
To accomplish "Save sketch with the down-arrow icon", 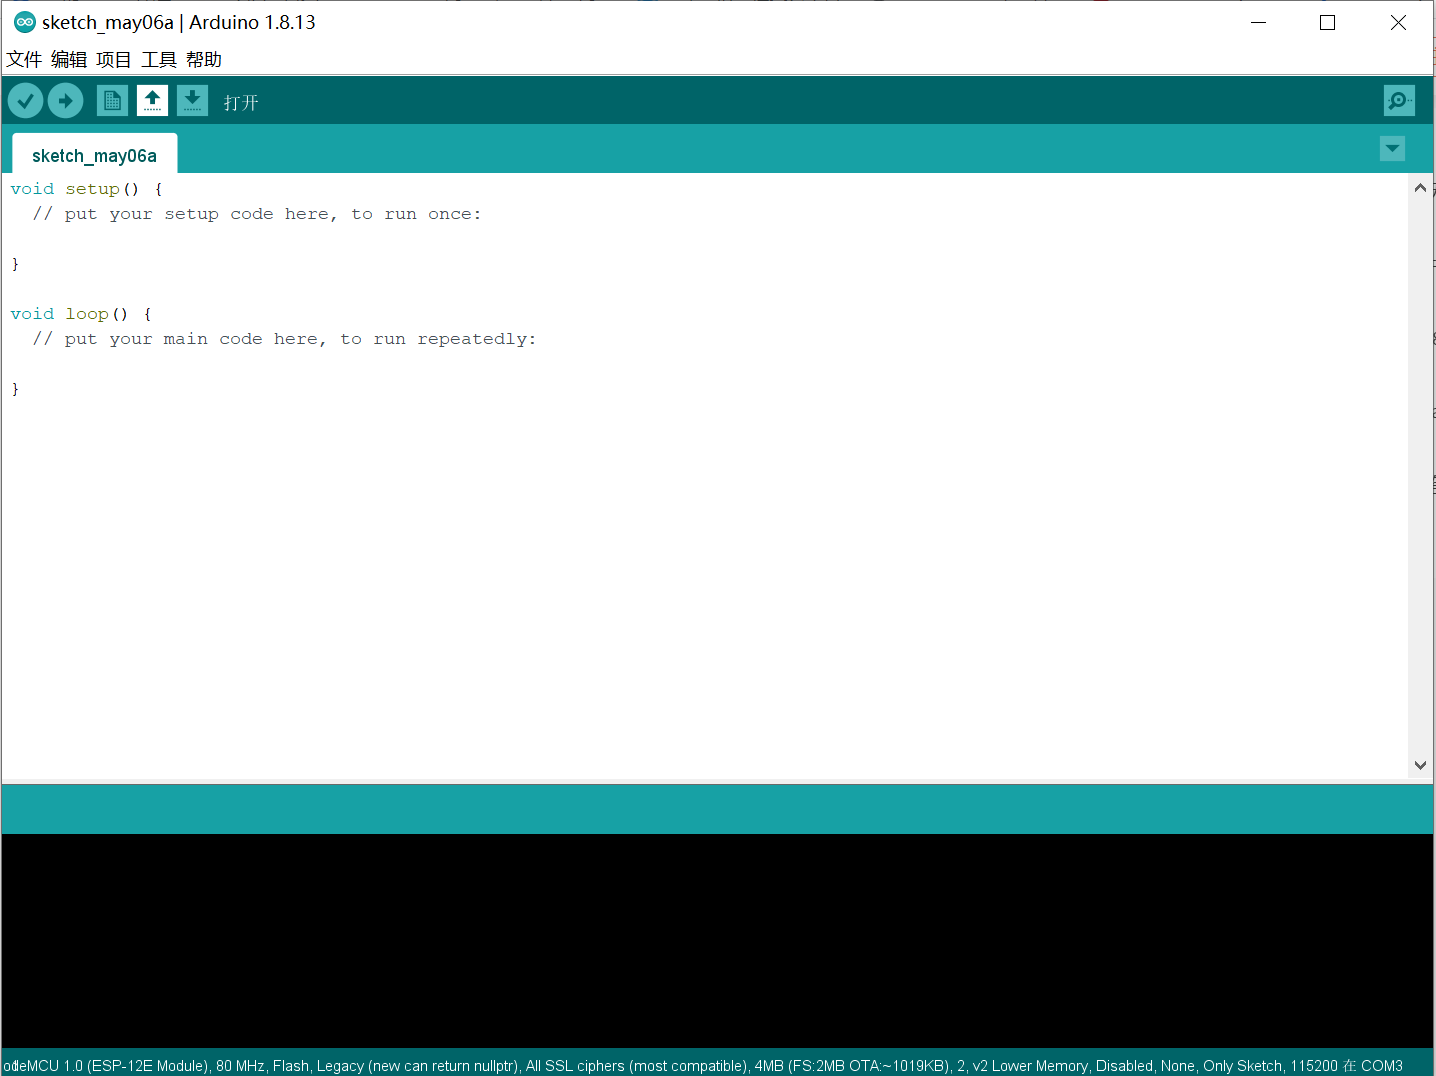I will (x=192, y=100).
